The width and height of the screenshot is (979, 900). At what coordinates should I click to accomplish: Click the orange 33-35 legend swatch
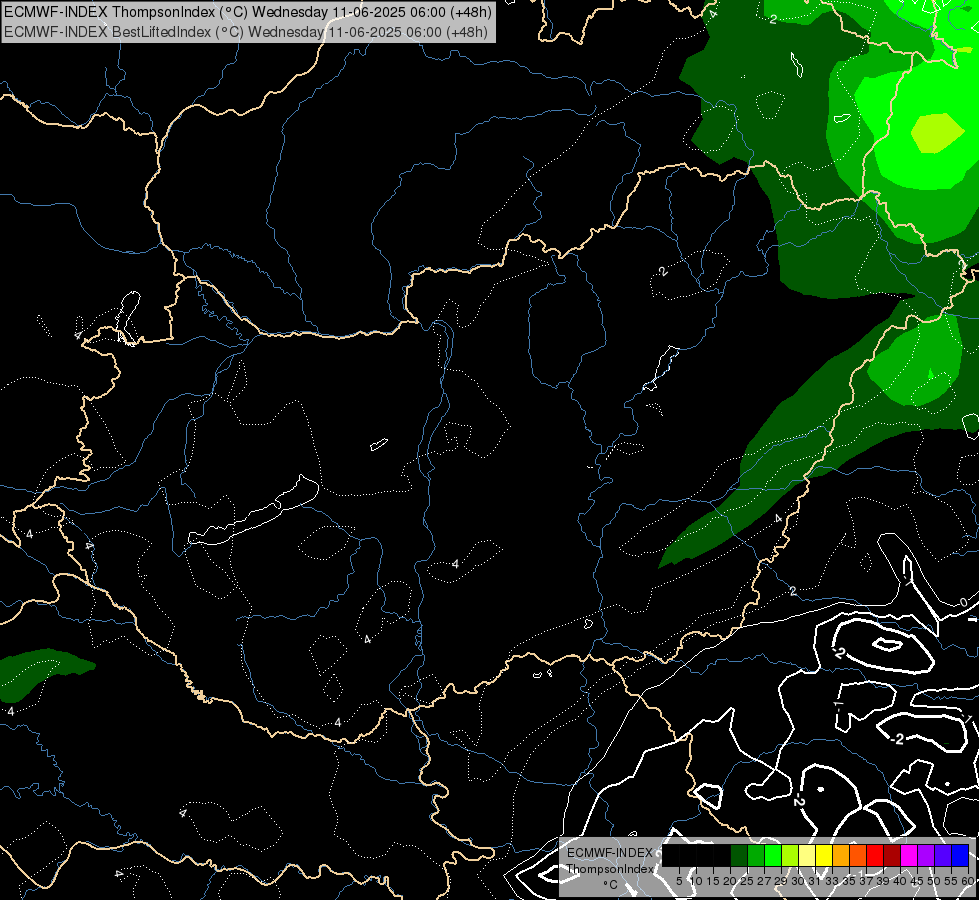tap(841, 855)
